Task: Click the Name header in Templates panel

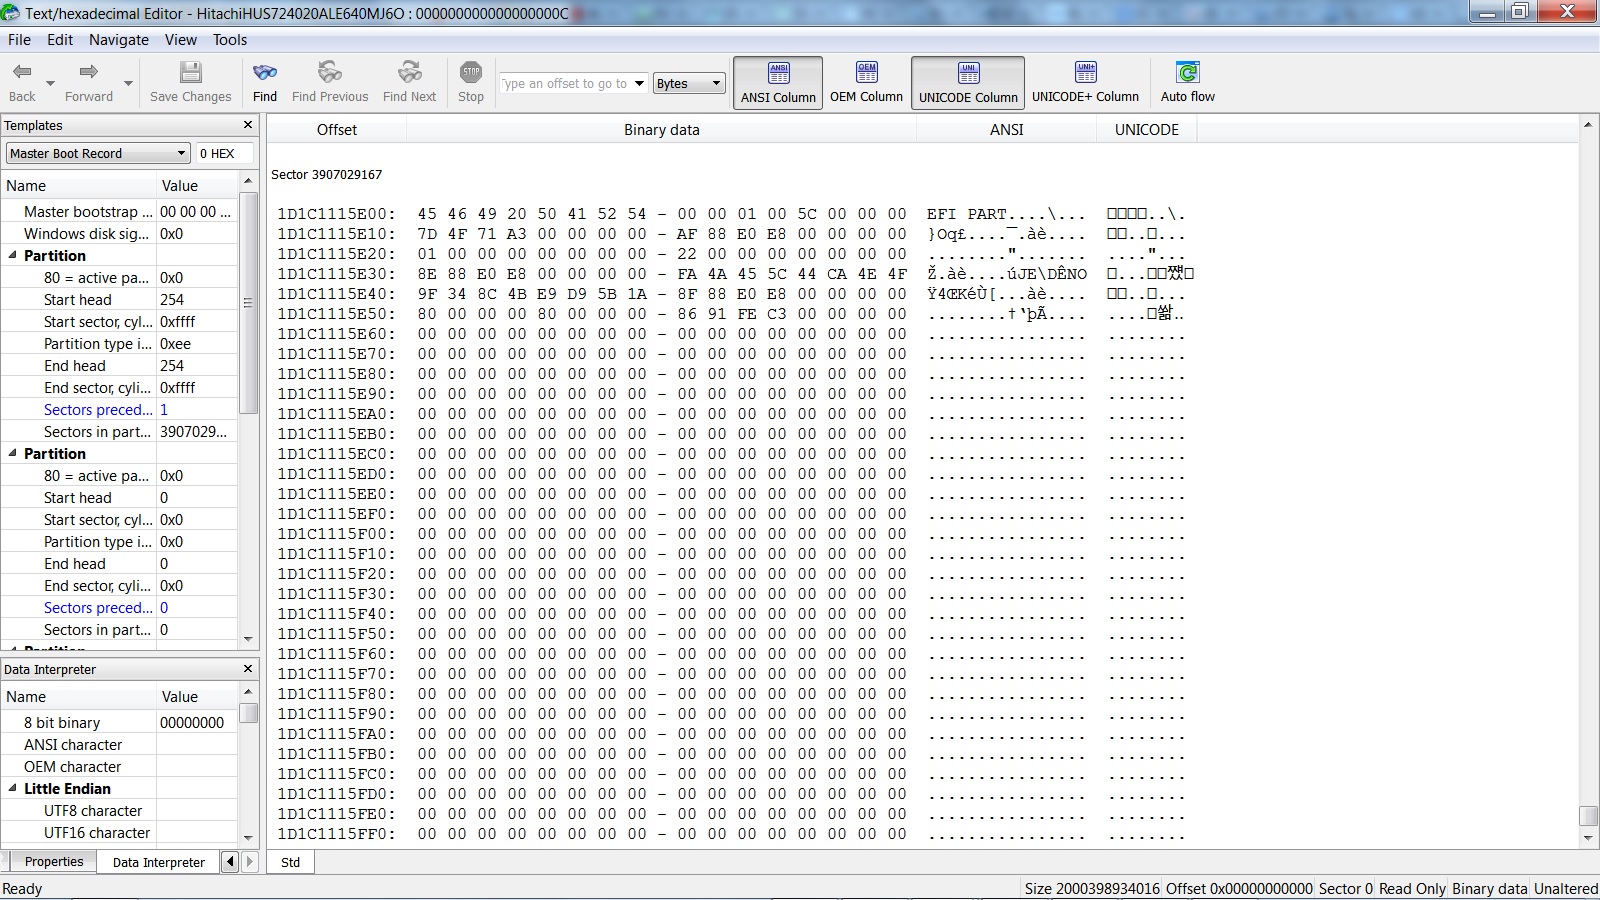Action: coord(78,185)
